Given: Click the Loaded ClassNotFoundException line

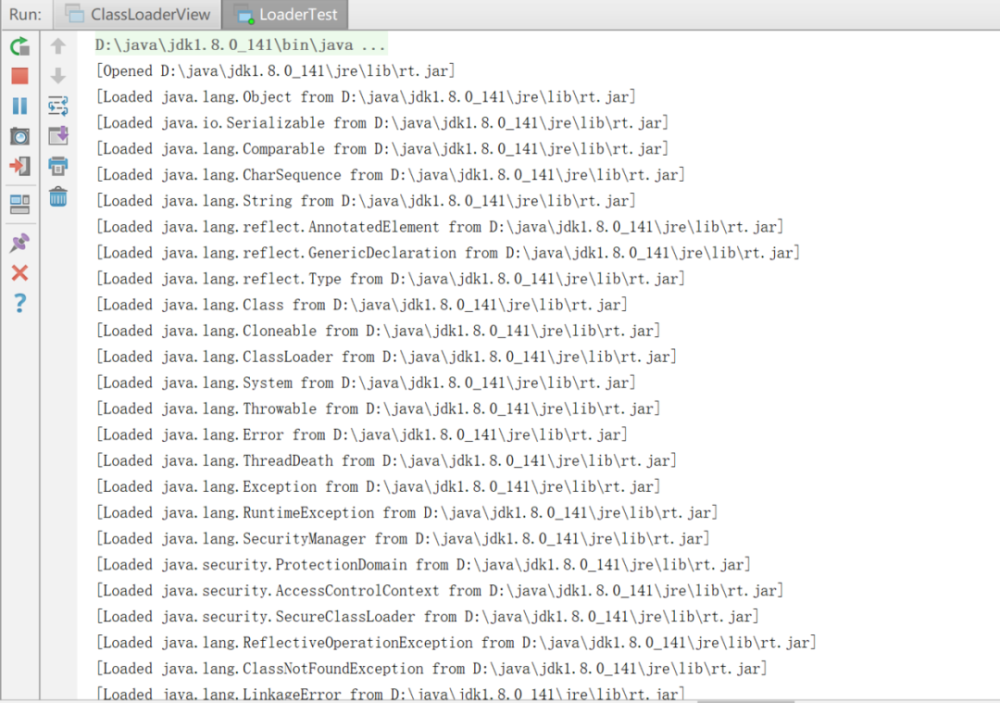Looking at the screenshot, I should point(431,669).
